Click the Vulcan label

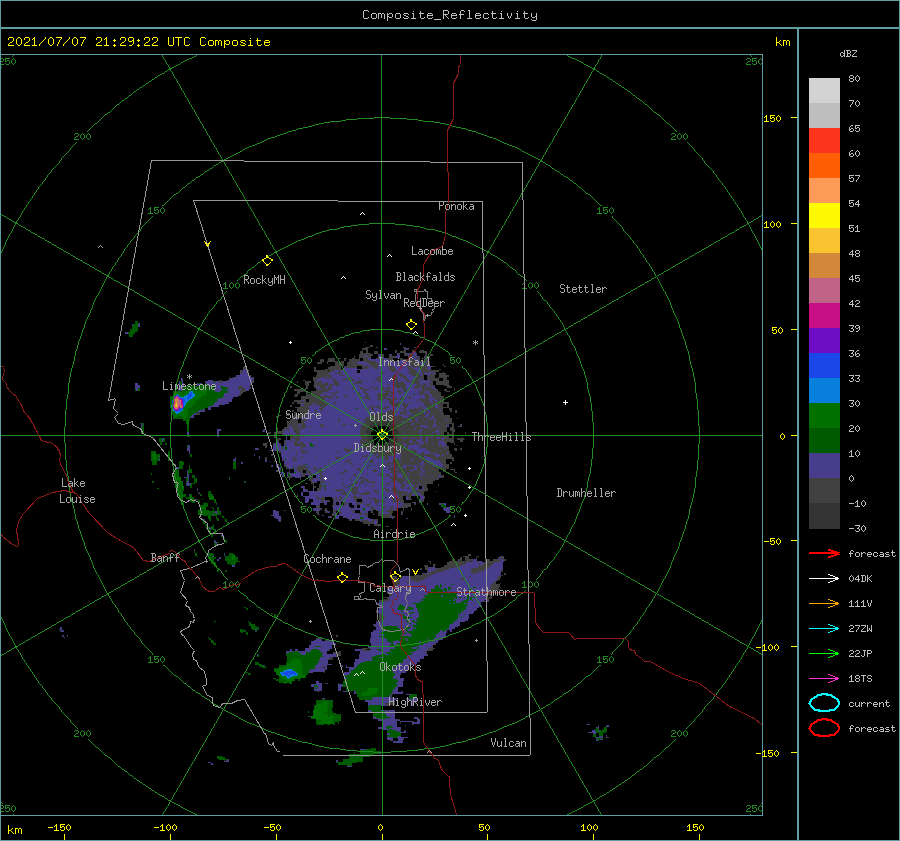pyautogui.click(x=508, y=743)
